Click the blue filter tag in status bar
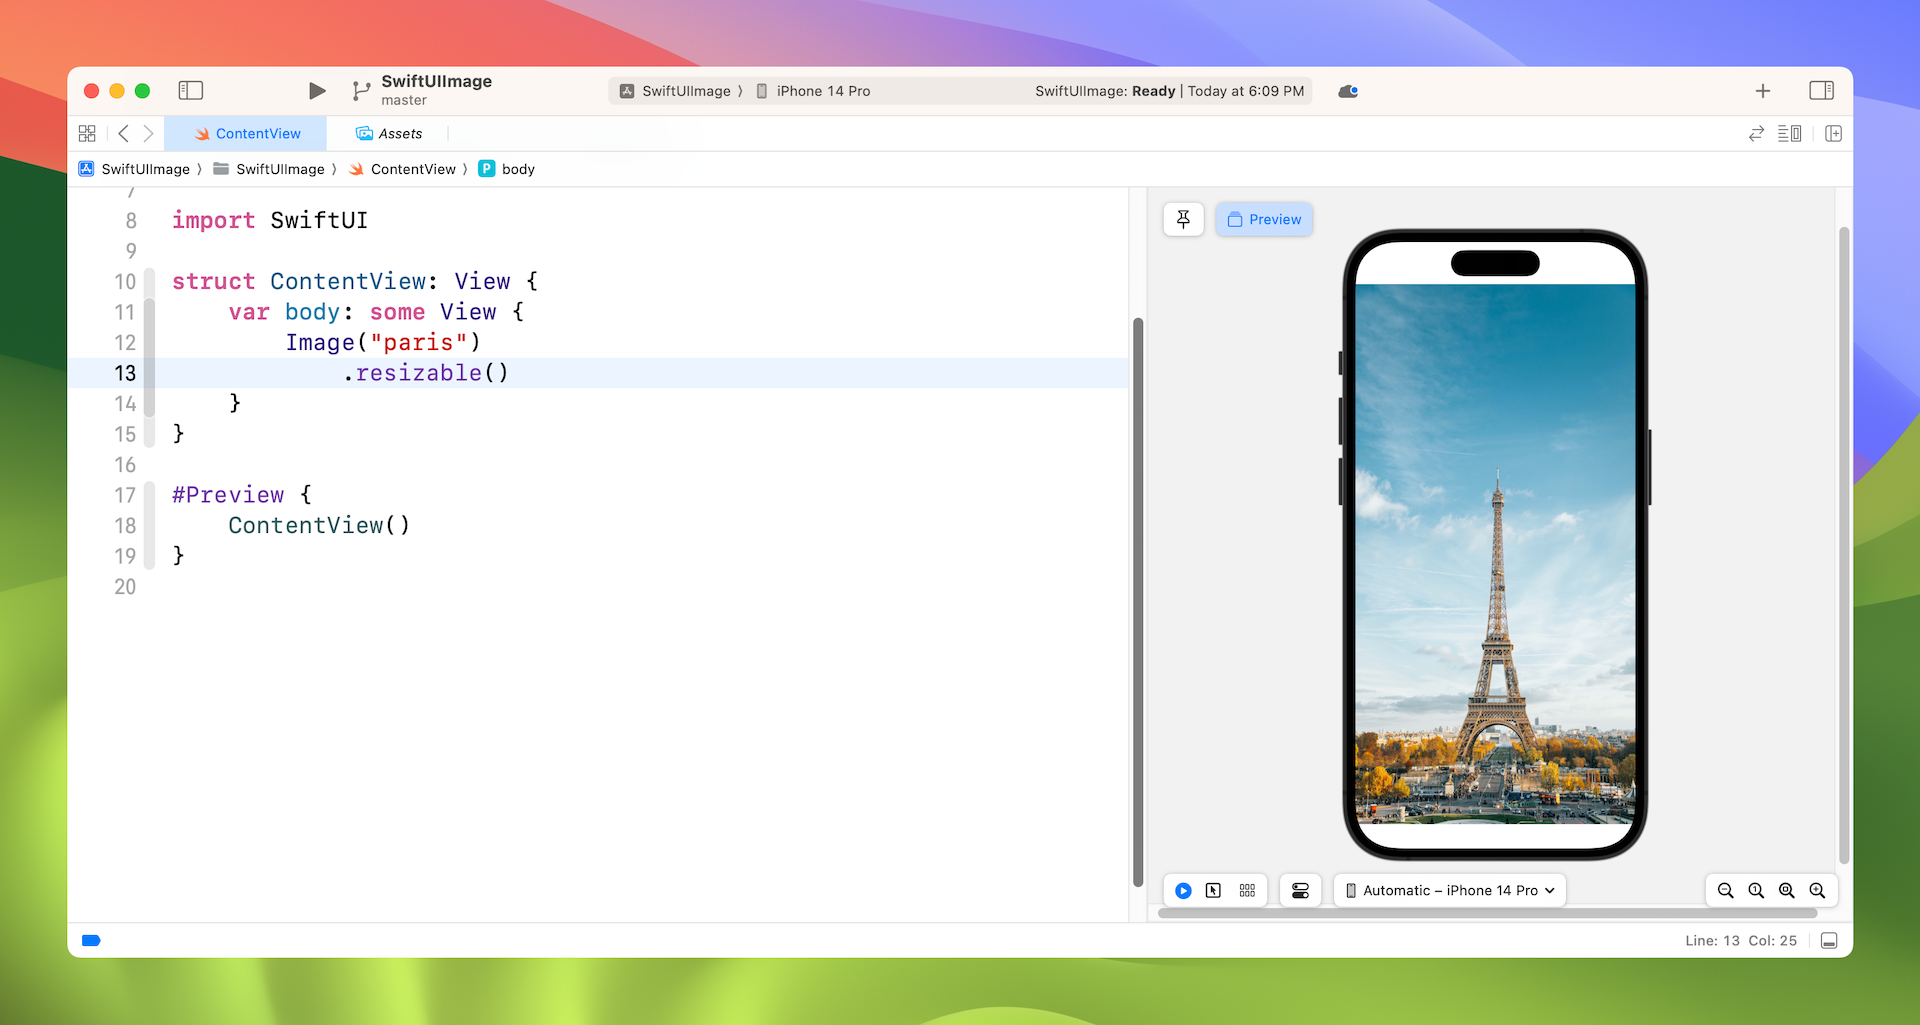Screen dimensions: 1920x1025 91,940
